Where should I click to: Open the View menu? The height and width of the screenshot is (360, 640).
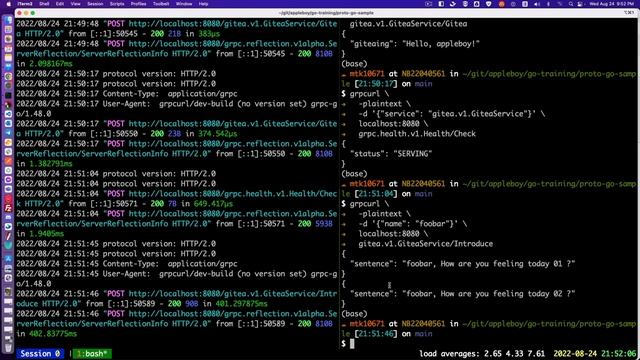click(x=76, y=4)
